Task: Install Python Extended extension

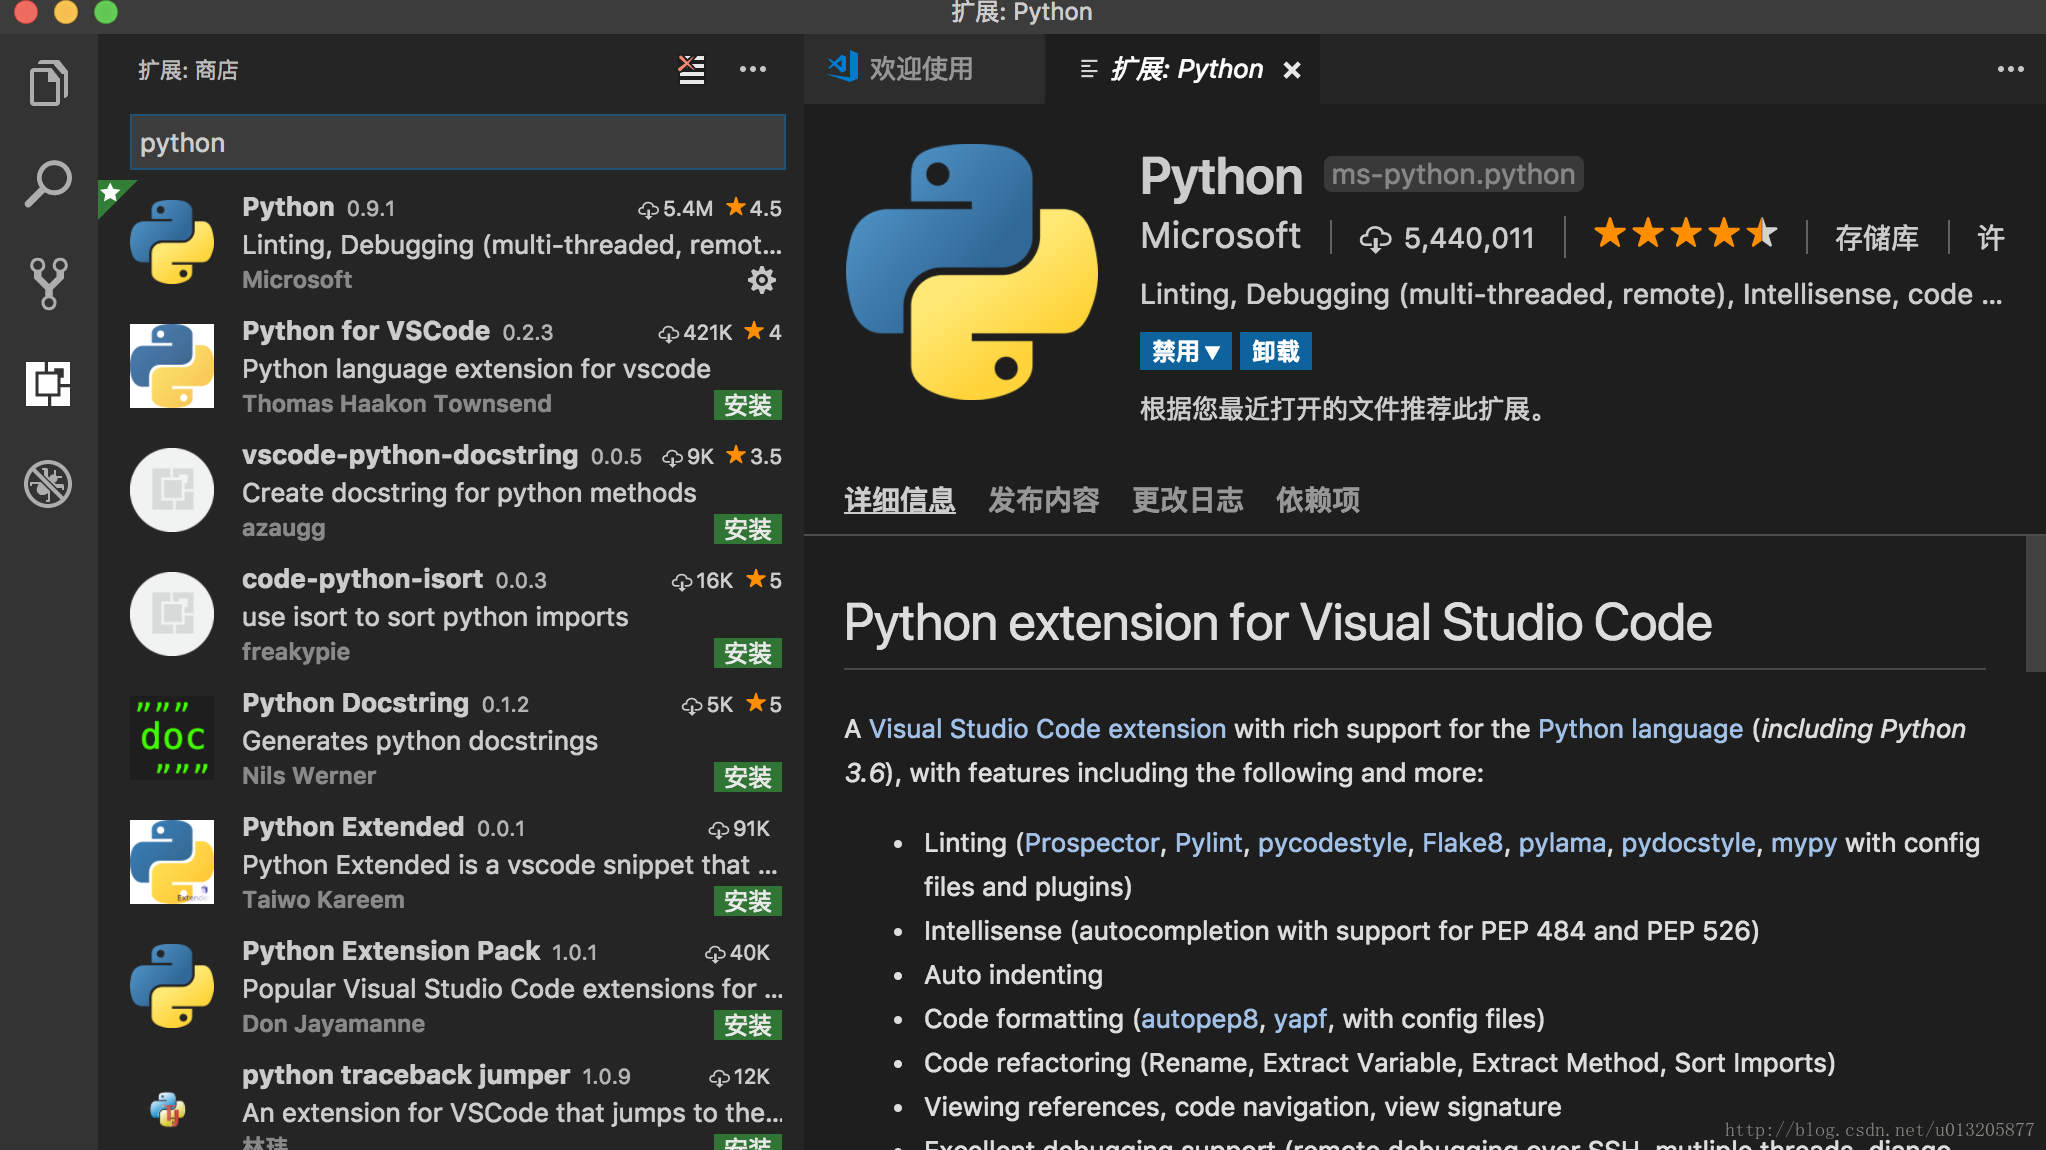Action: pyautogui.click(x=748, y=901)
